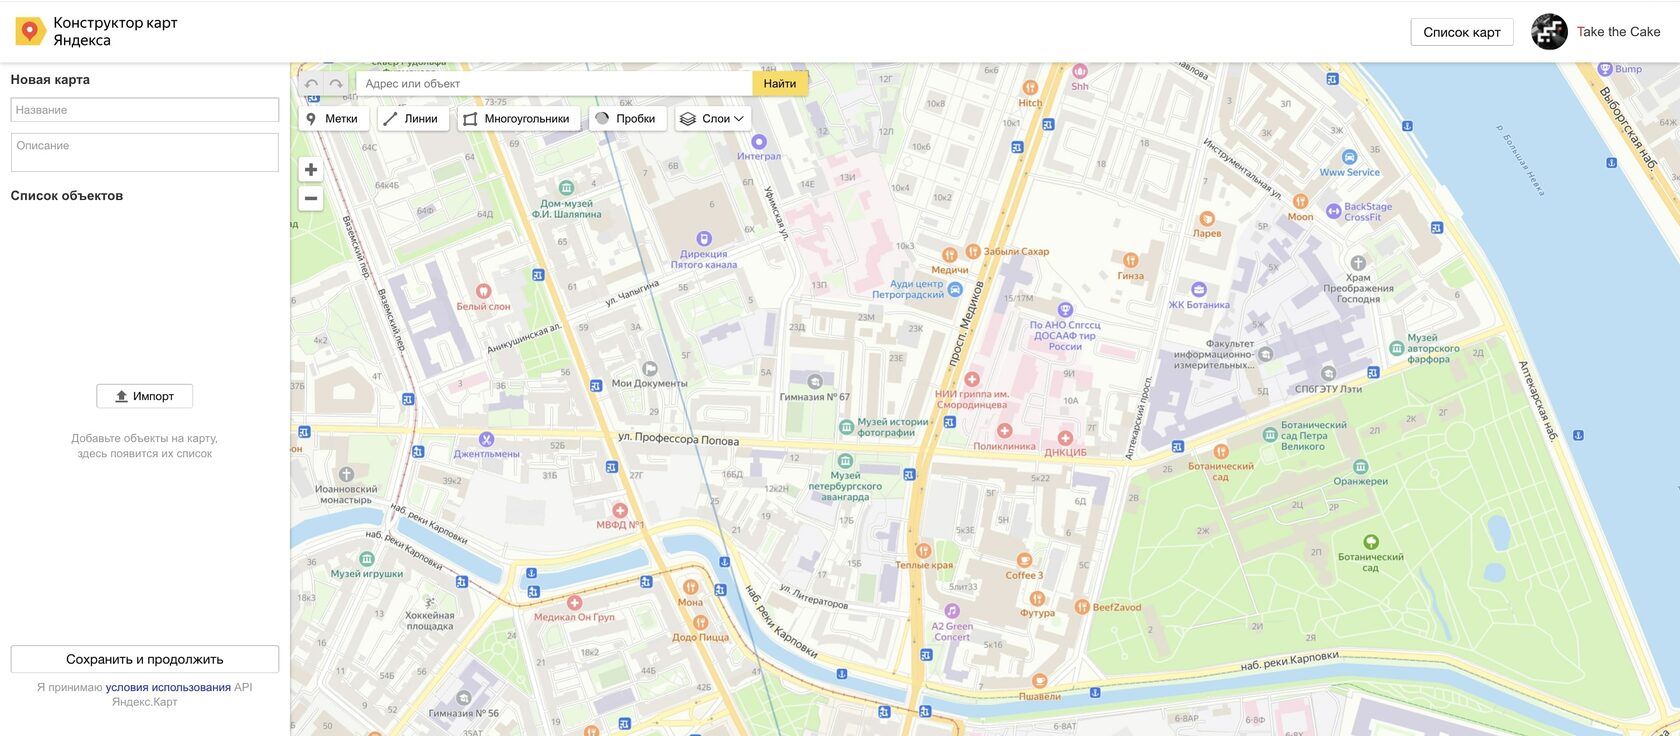Click the Медичи restaurant marker
1680x736 pixels.
tap(950, 255)
